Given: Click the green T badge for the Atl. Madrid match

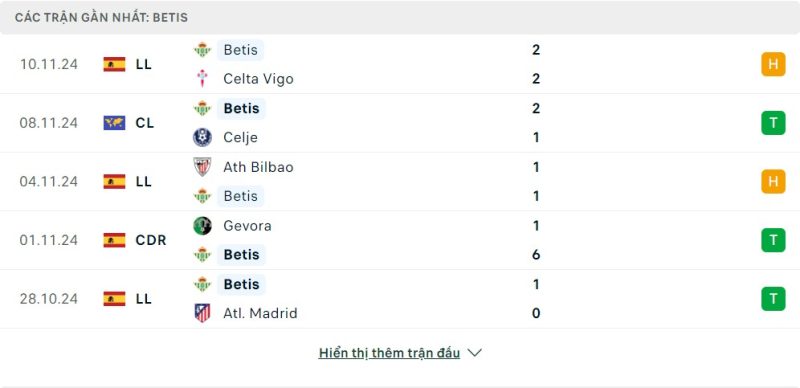Looking at the screenshot, I should pos(773,299).
